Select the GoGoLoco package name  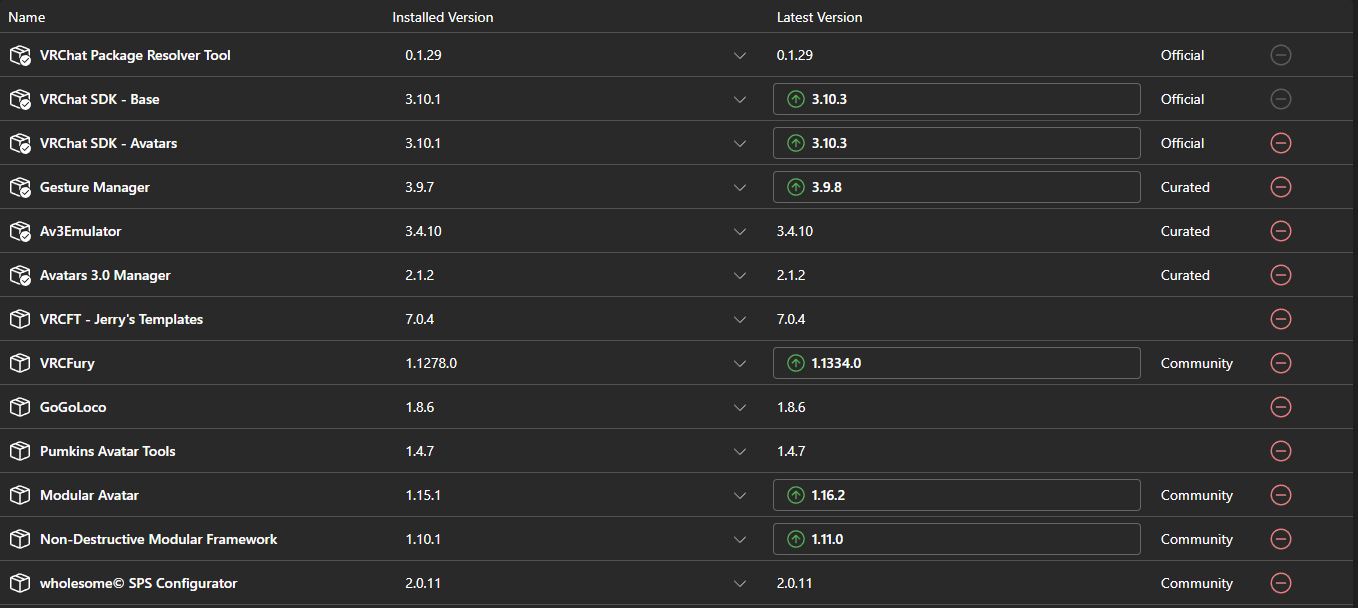(x=73, y=407)
